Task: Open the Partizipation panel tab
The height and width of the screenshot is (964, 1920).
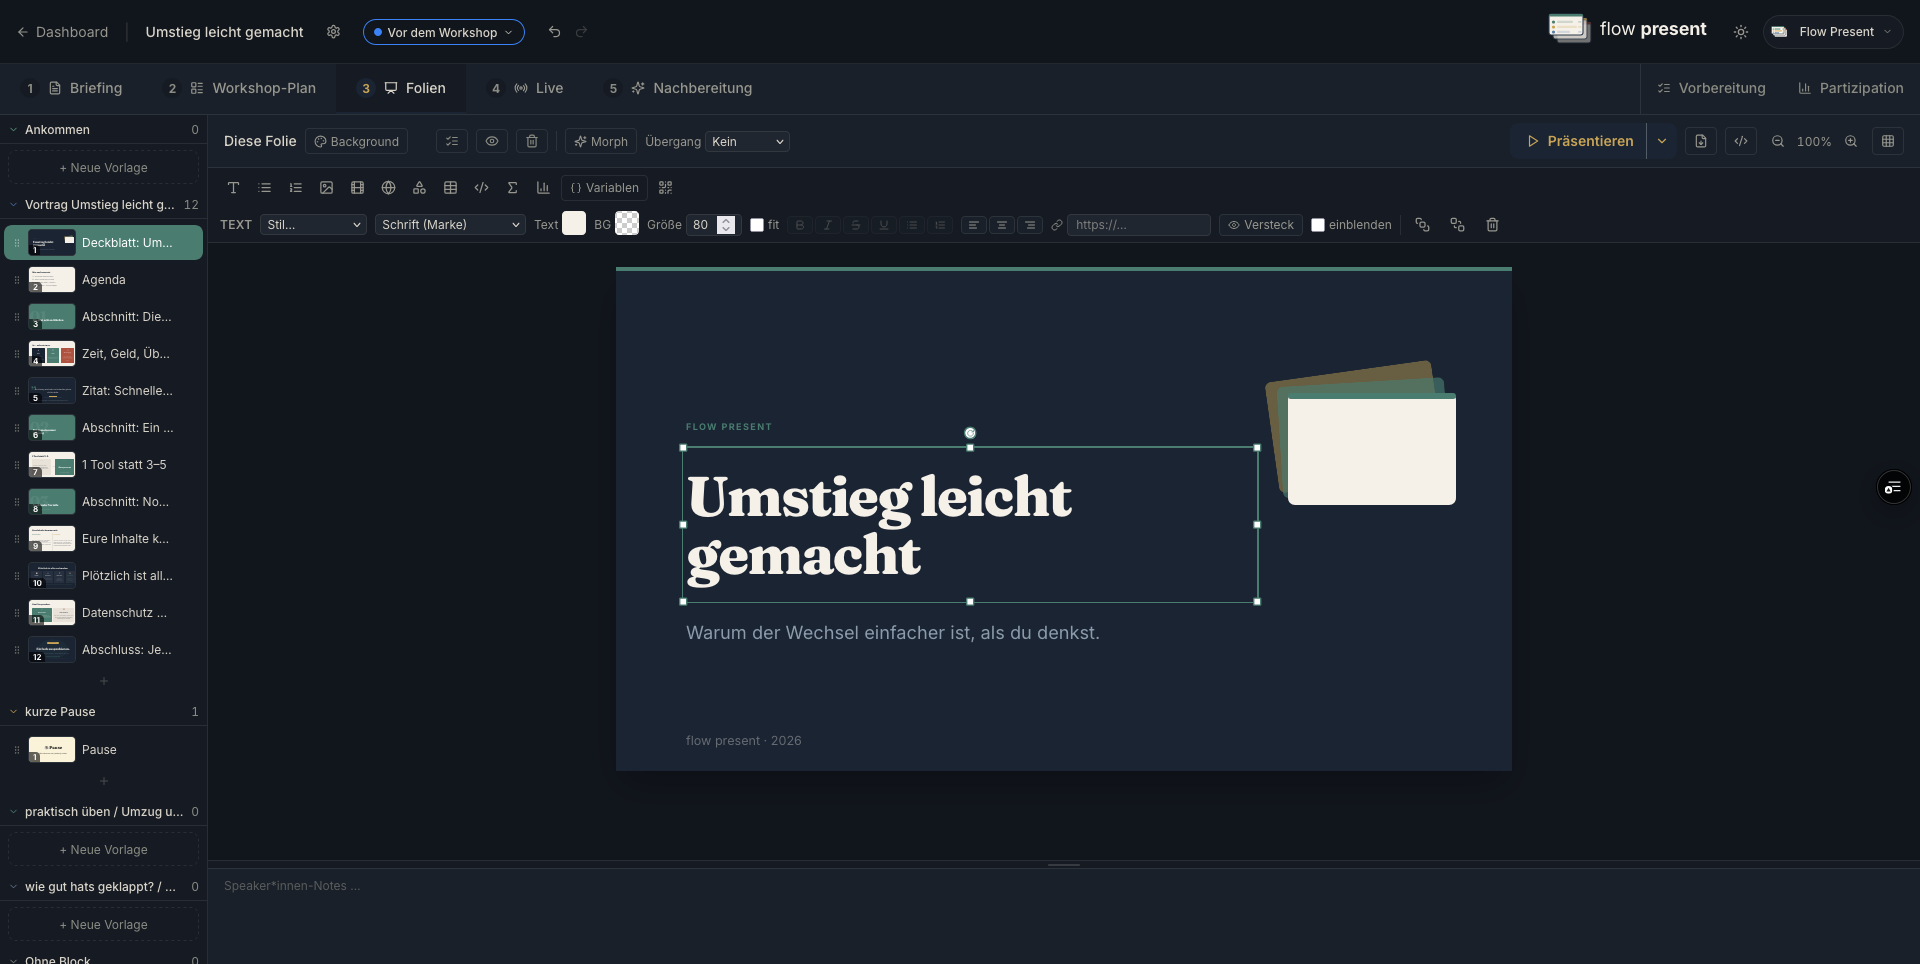Action: coord(1850,88)
